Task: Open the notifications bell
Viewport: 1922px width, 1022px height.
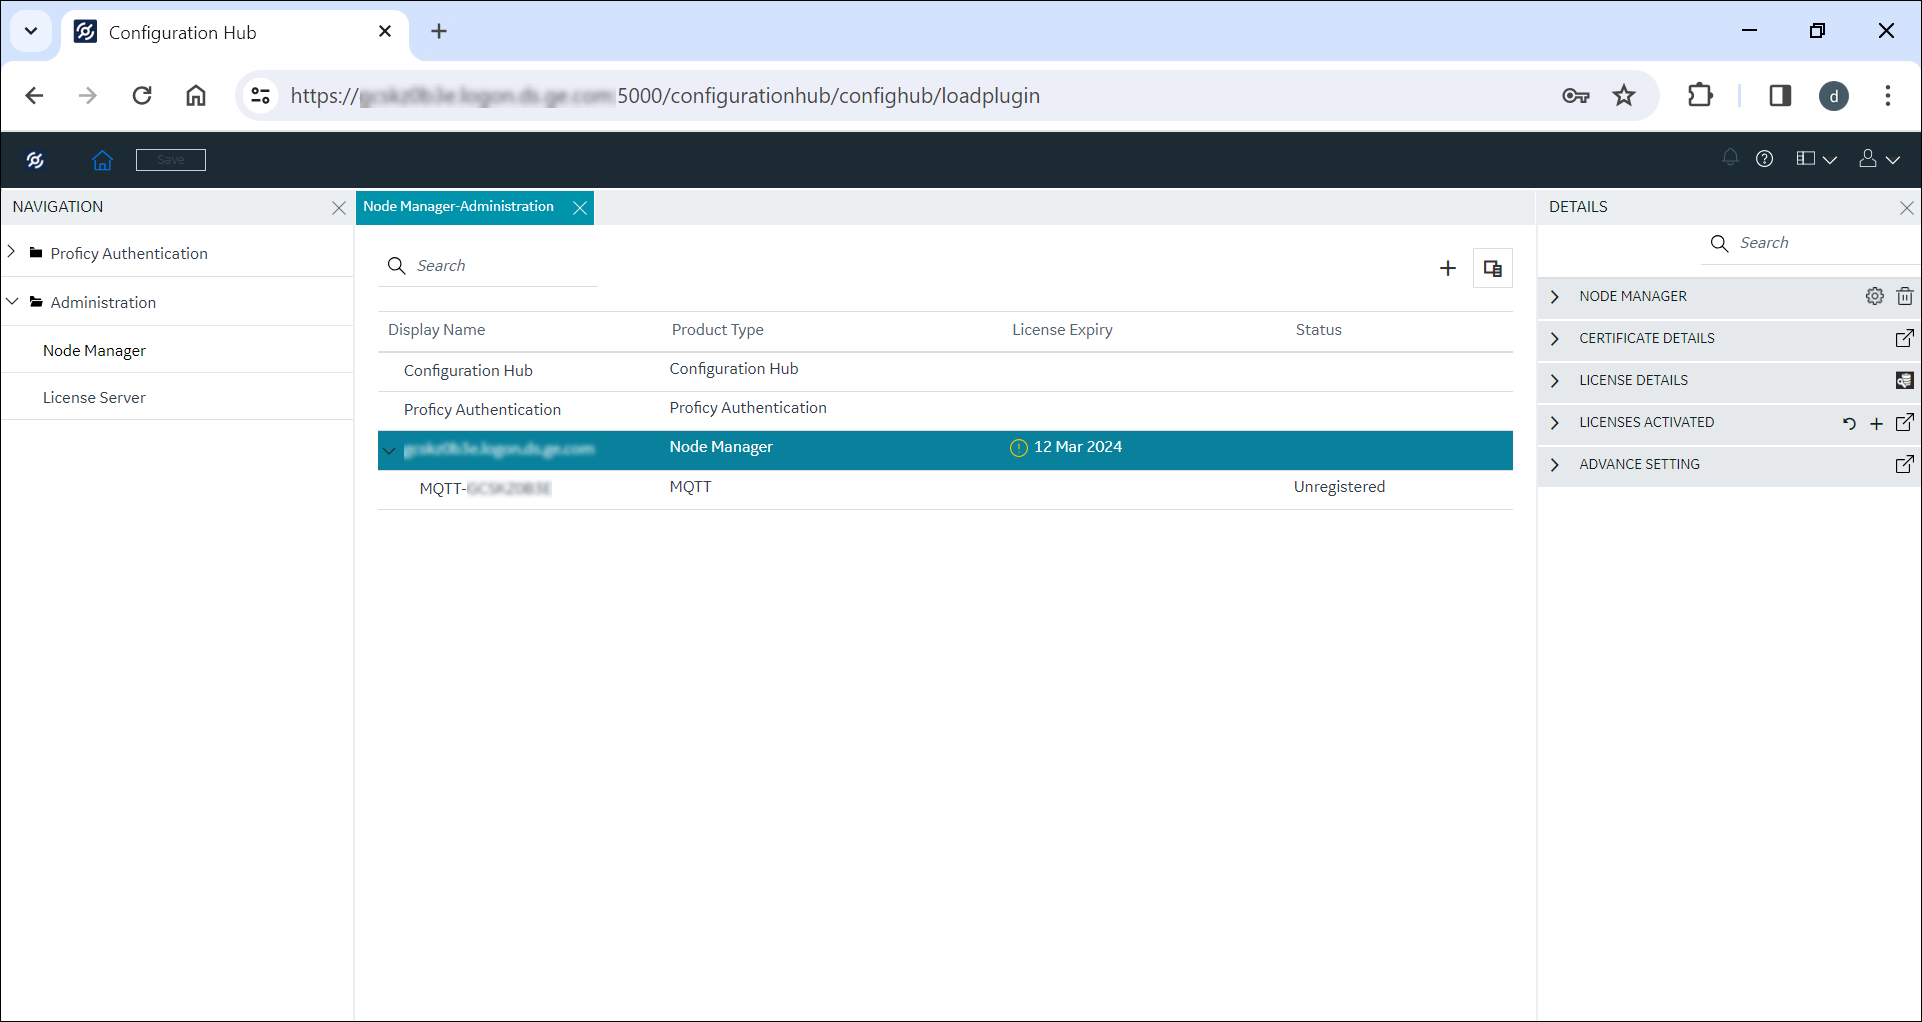Action: (x=1730, y=158)
